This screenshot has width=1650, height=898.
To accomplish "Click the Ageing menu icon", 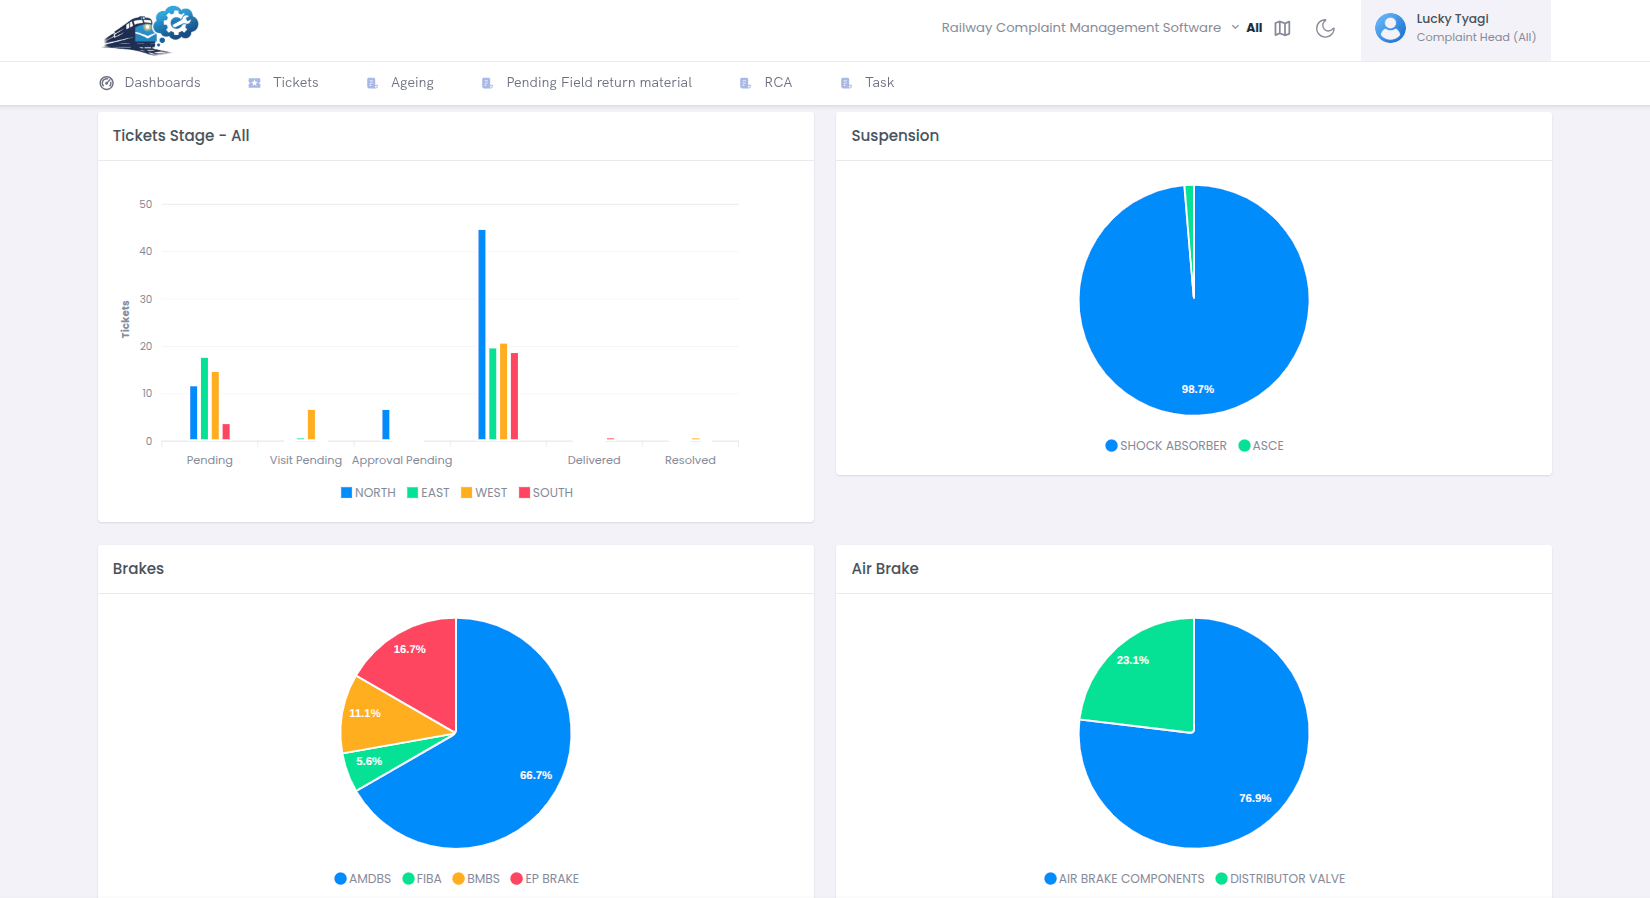I will pyautogui.click(x=372, y=83).
